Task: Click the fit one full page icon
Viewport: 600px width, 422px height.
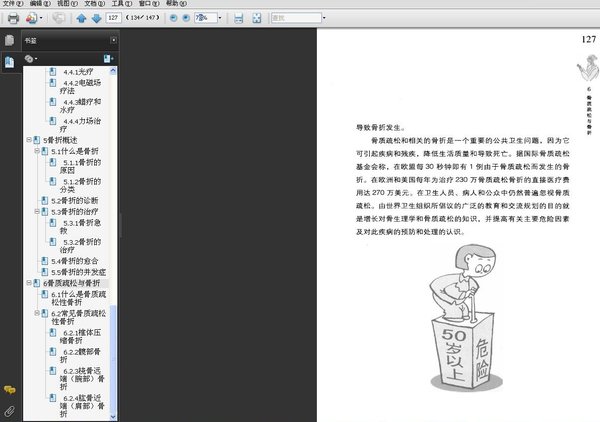Action: [257, 18]
